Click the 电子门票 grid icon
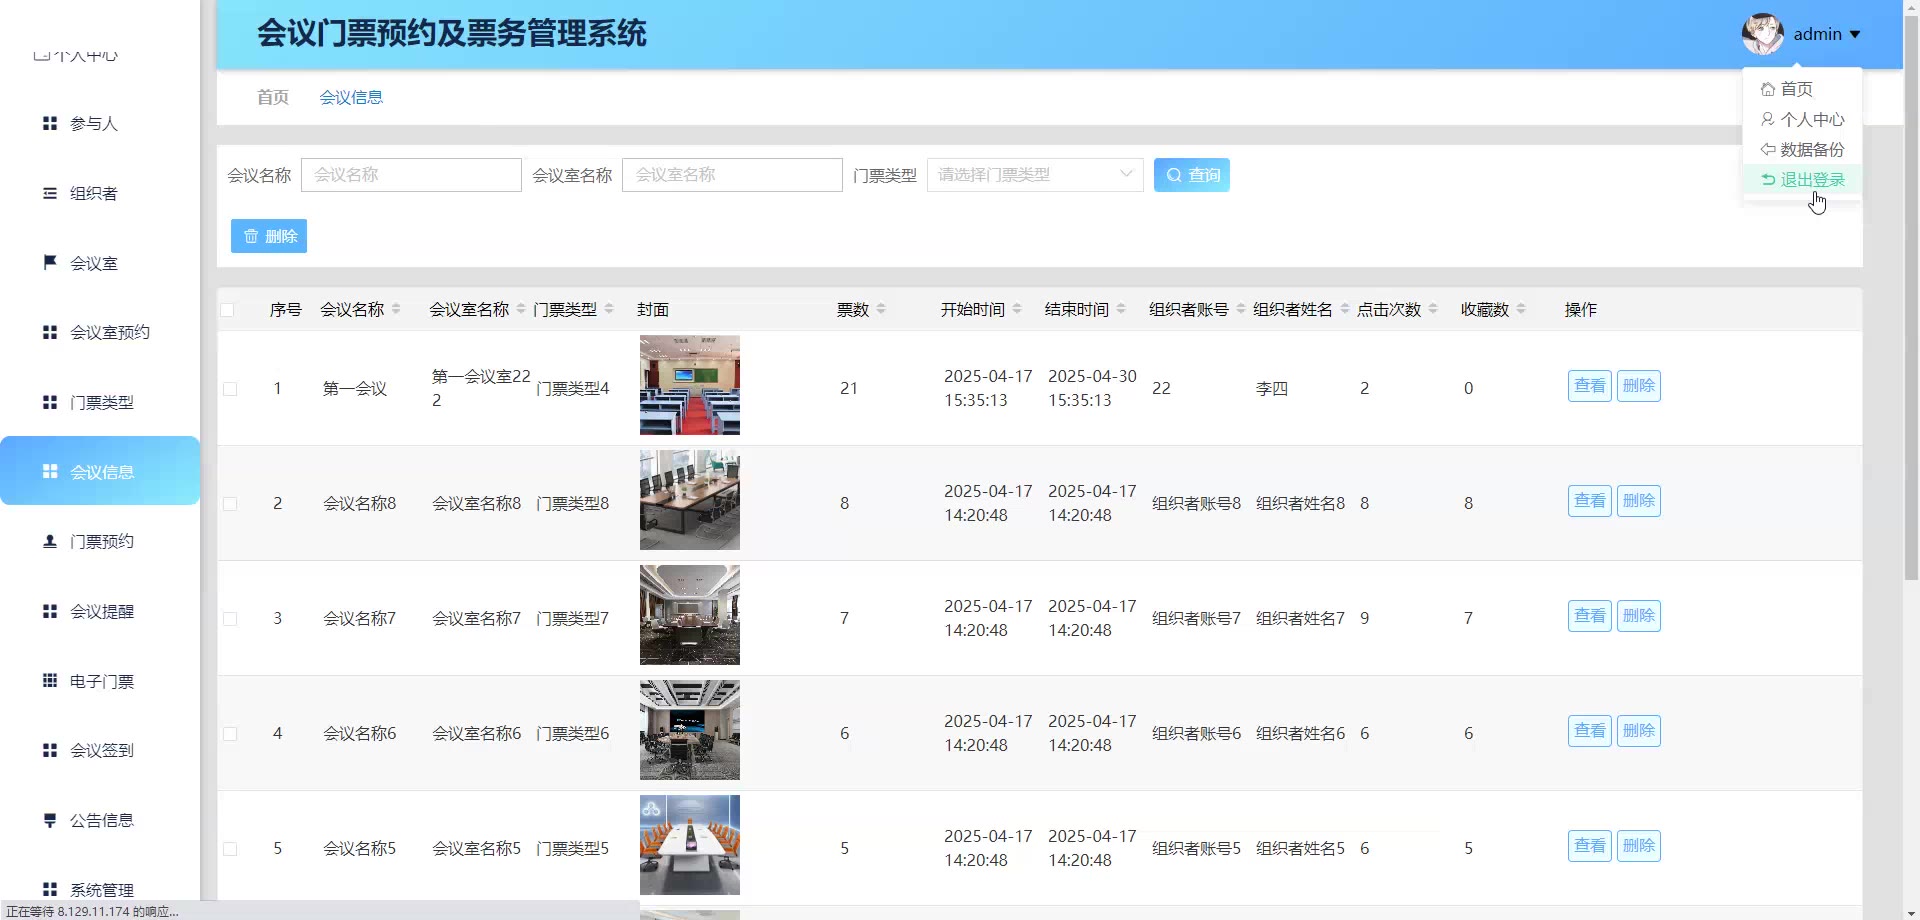Image resolution: width=1920 pixels, height=920 pixels. (49, 681)
